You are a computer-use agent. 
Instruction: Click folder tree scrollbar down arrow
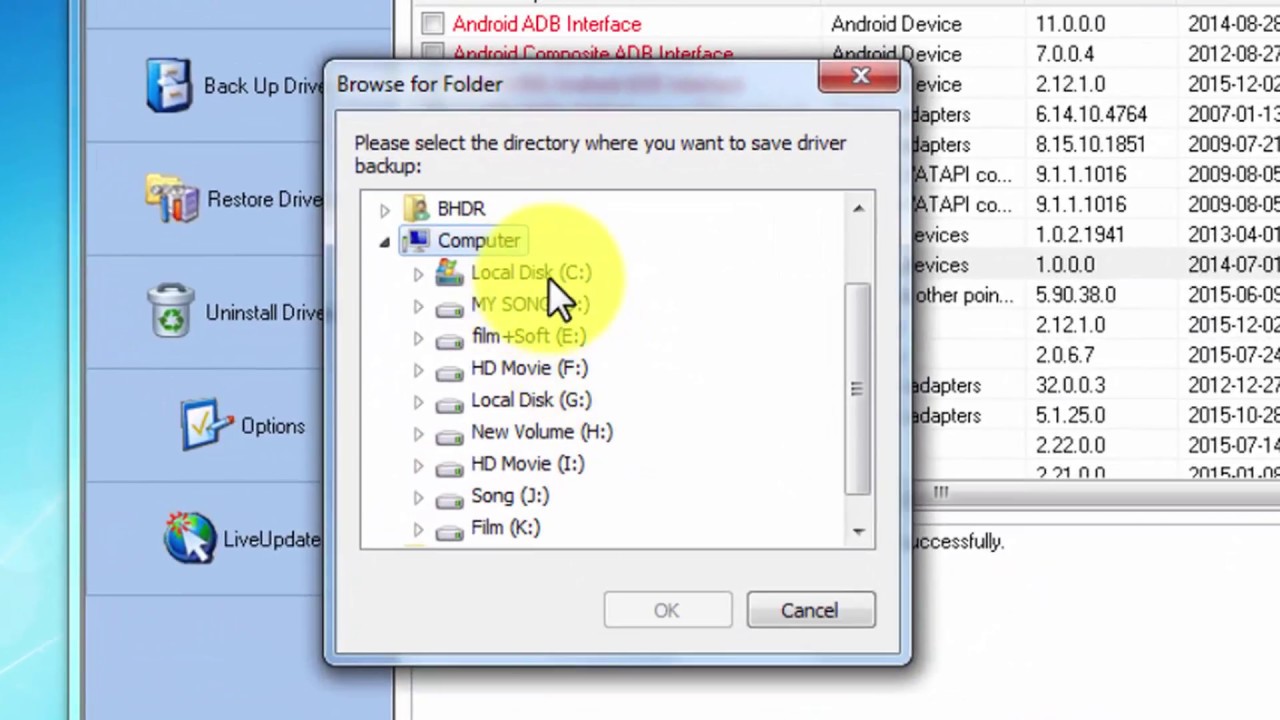click(x=858, y=531)
